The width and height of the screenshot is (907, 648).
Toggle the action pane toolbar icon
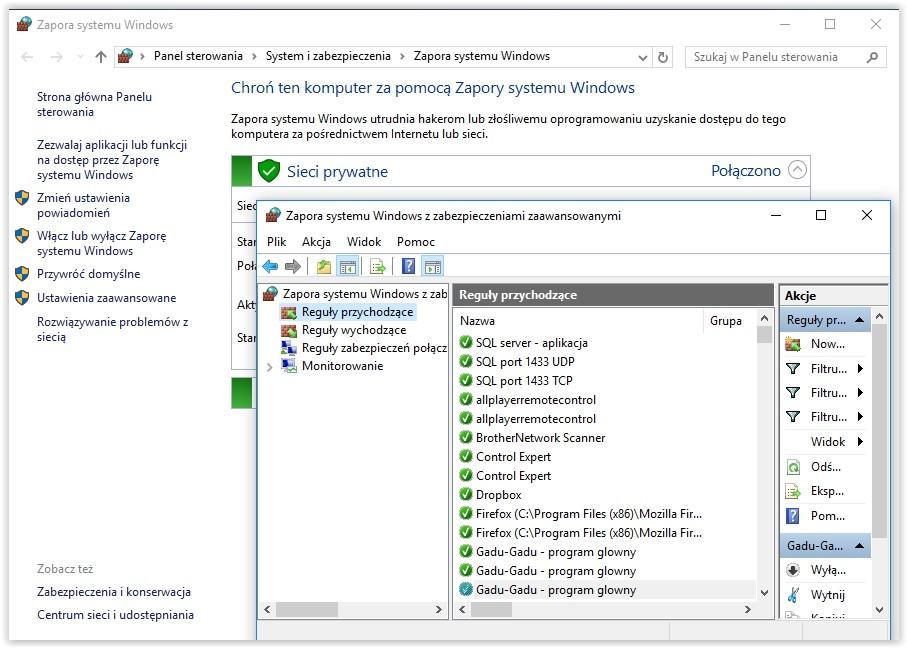click(433, 267)
